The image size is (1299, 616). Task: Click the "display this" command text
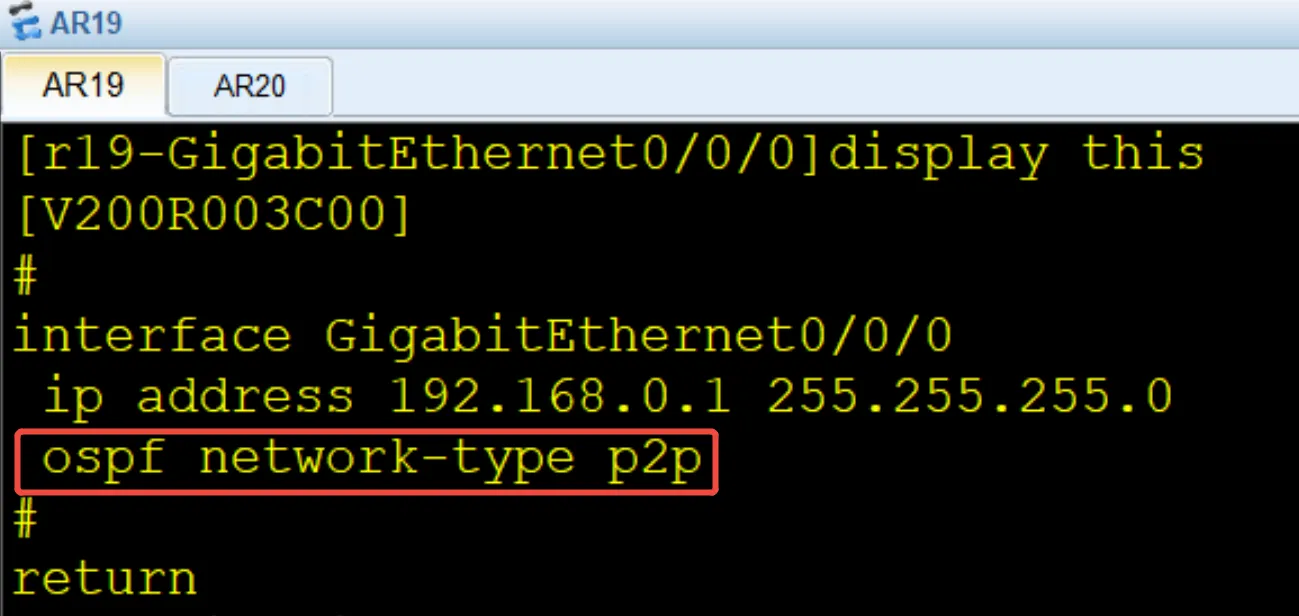[x=1016, y=155]
